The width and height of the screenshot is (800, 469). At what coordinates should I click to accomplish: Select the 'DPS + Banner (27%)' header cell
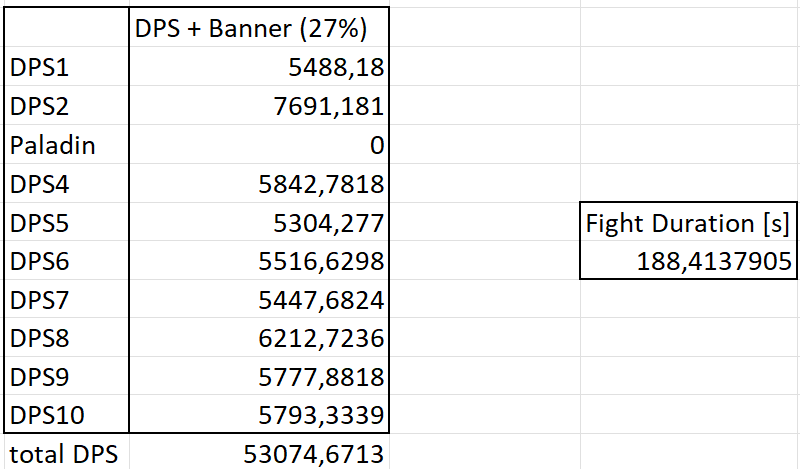point(258,30)
